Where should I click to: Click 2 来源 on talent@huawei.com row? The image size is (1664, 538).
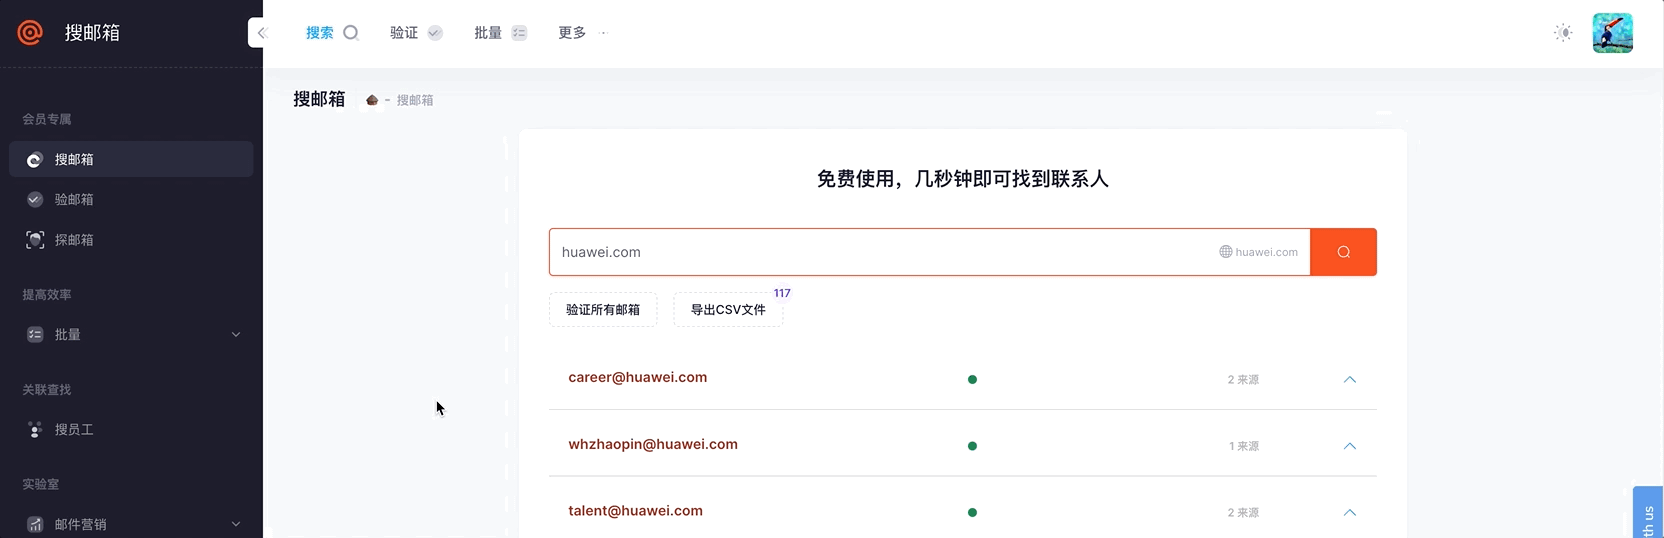coord(1243,512)
